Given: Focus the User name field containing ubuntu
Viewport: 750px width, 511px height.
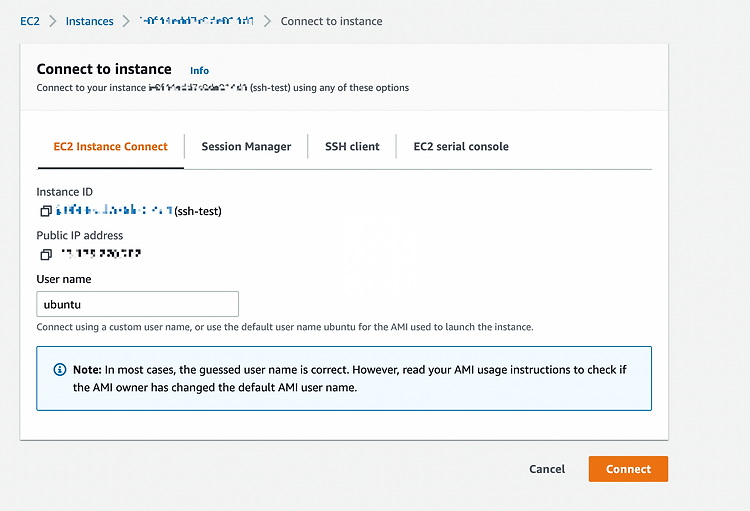Looking at the screenshot, I should coord(138,304).
